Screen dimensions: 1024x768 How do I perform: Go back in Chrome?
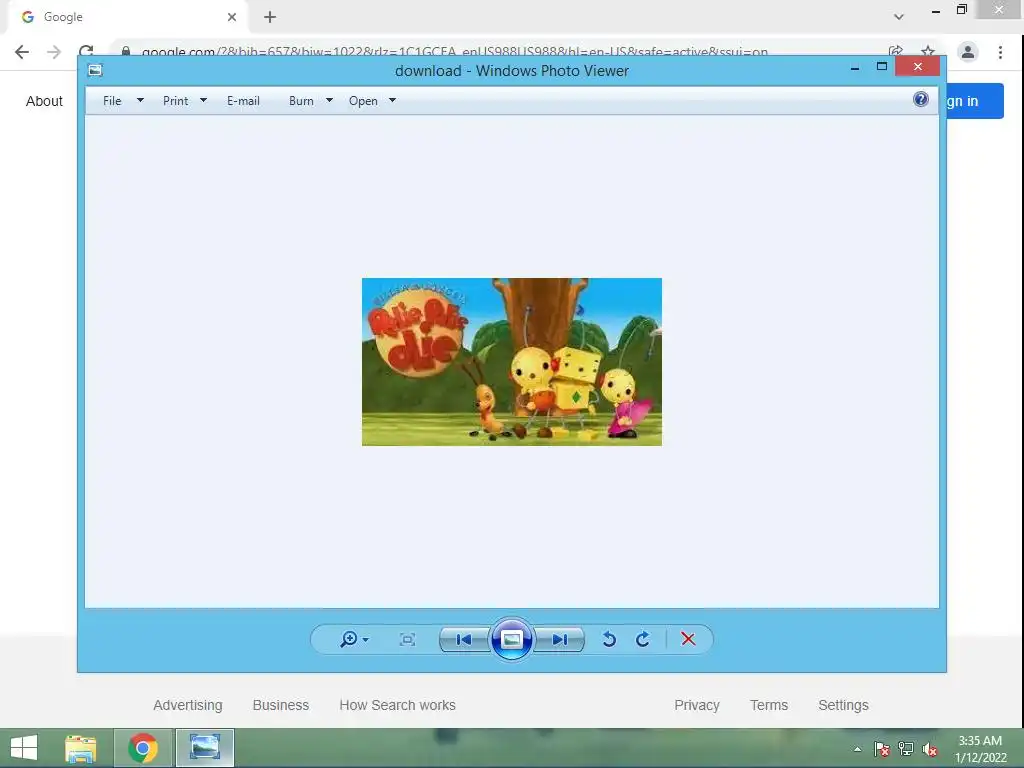22,52
